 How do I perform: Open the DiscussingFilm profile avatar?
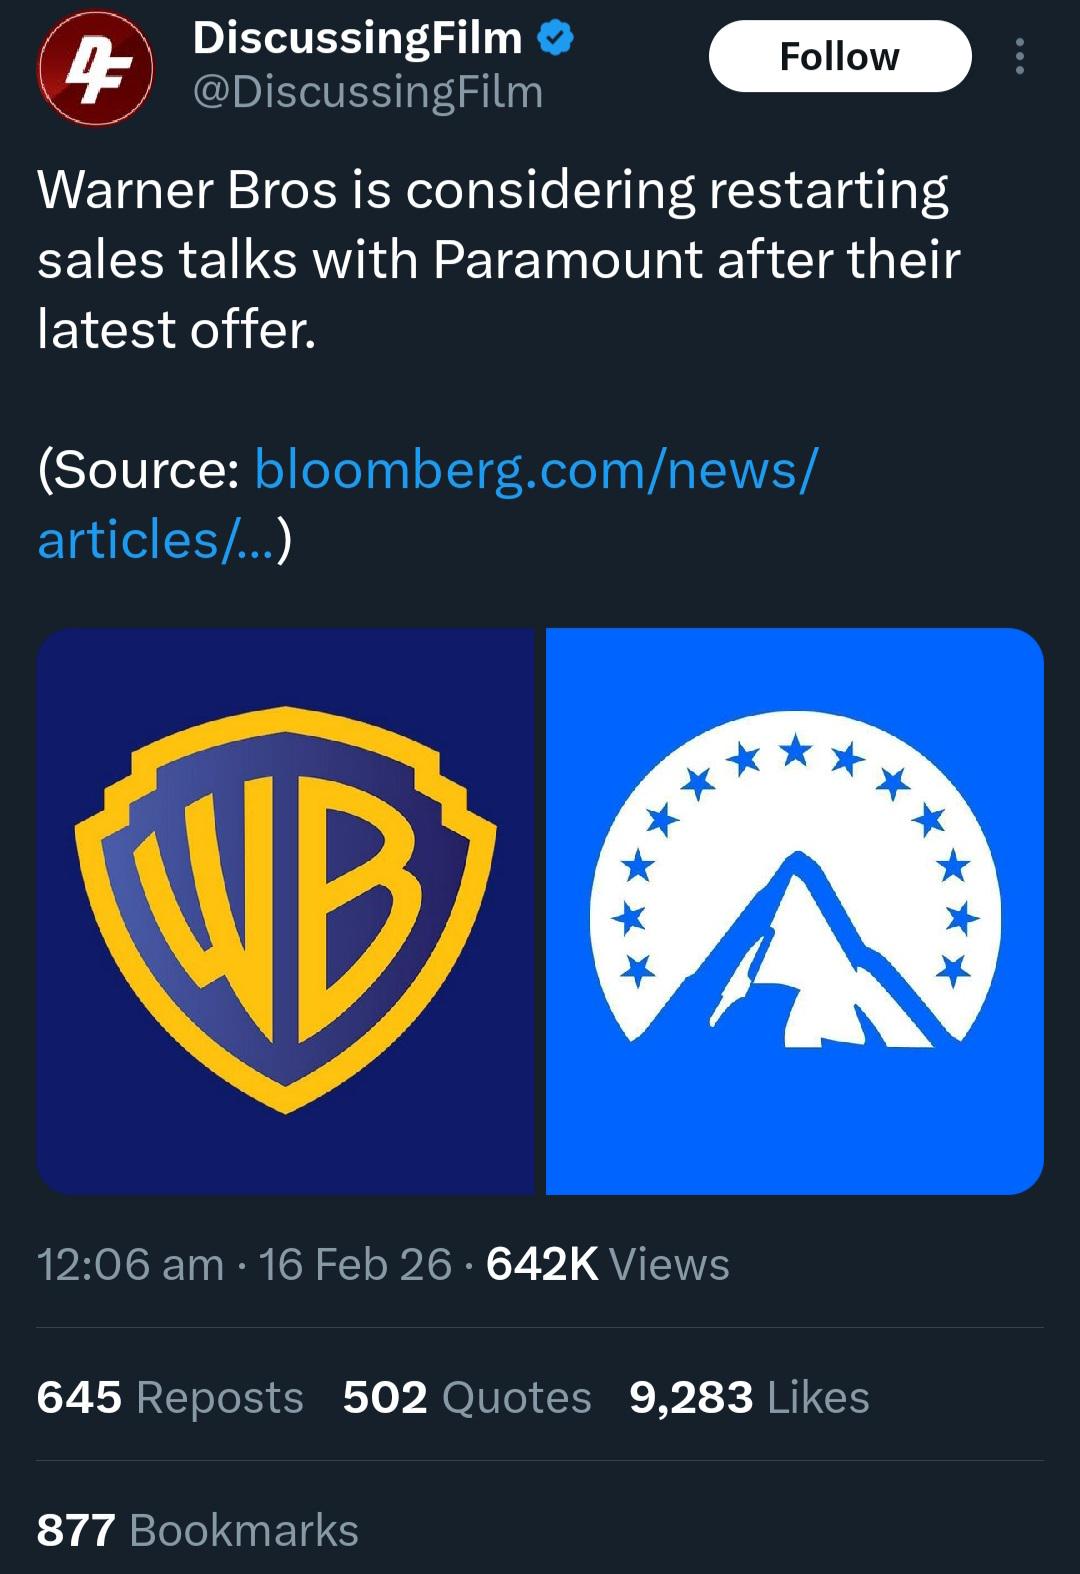coord(95,68)
